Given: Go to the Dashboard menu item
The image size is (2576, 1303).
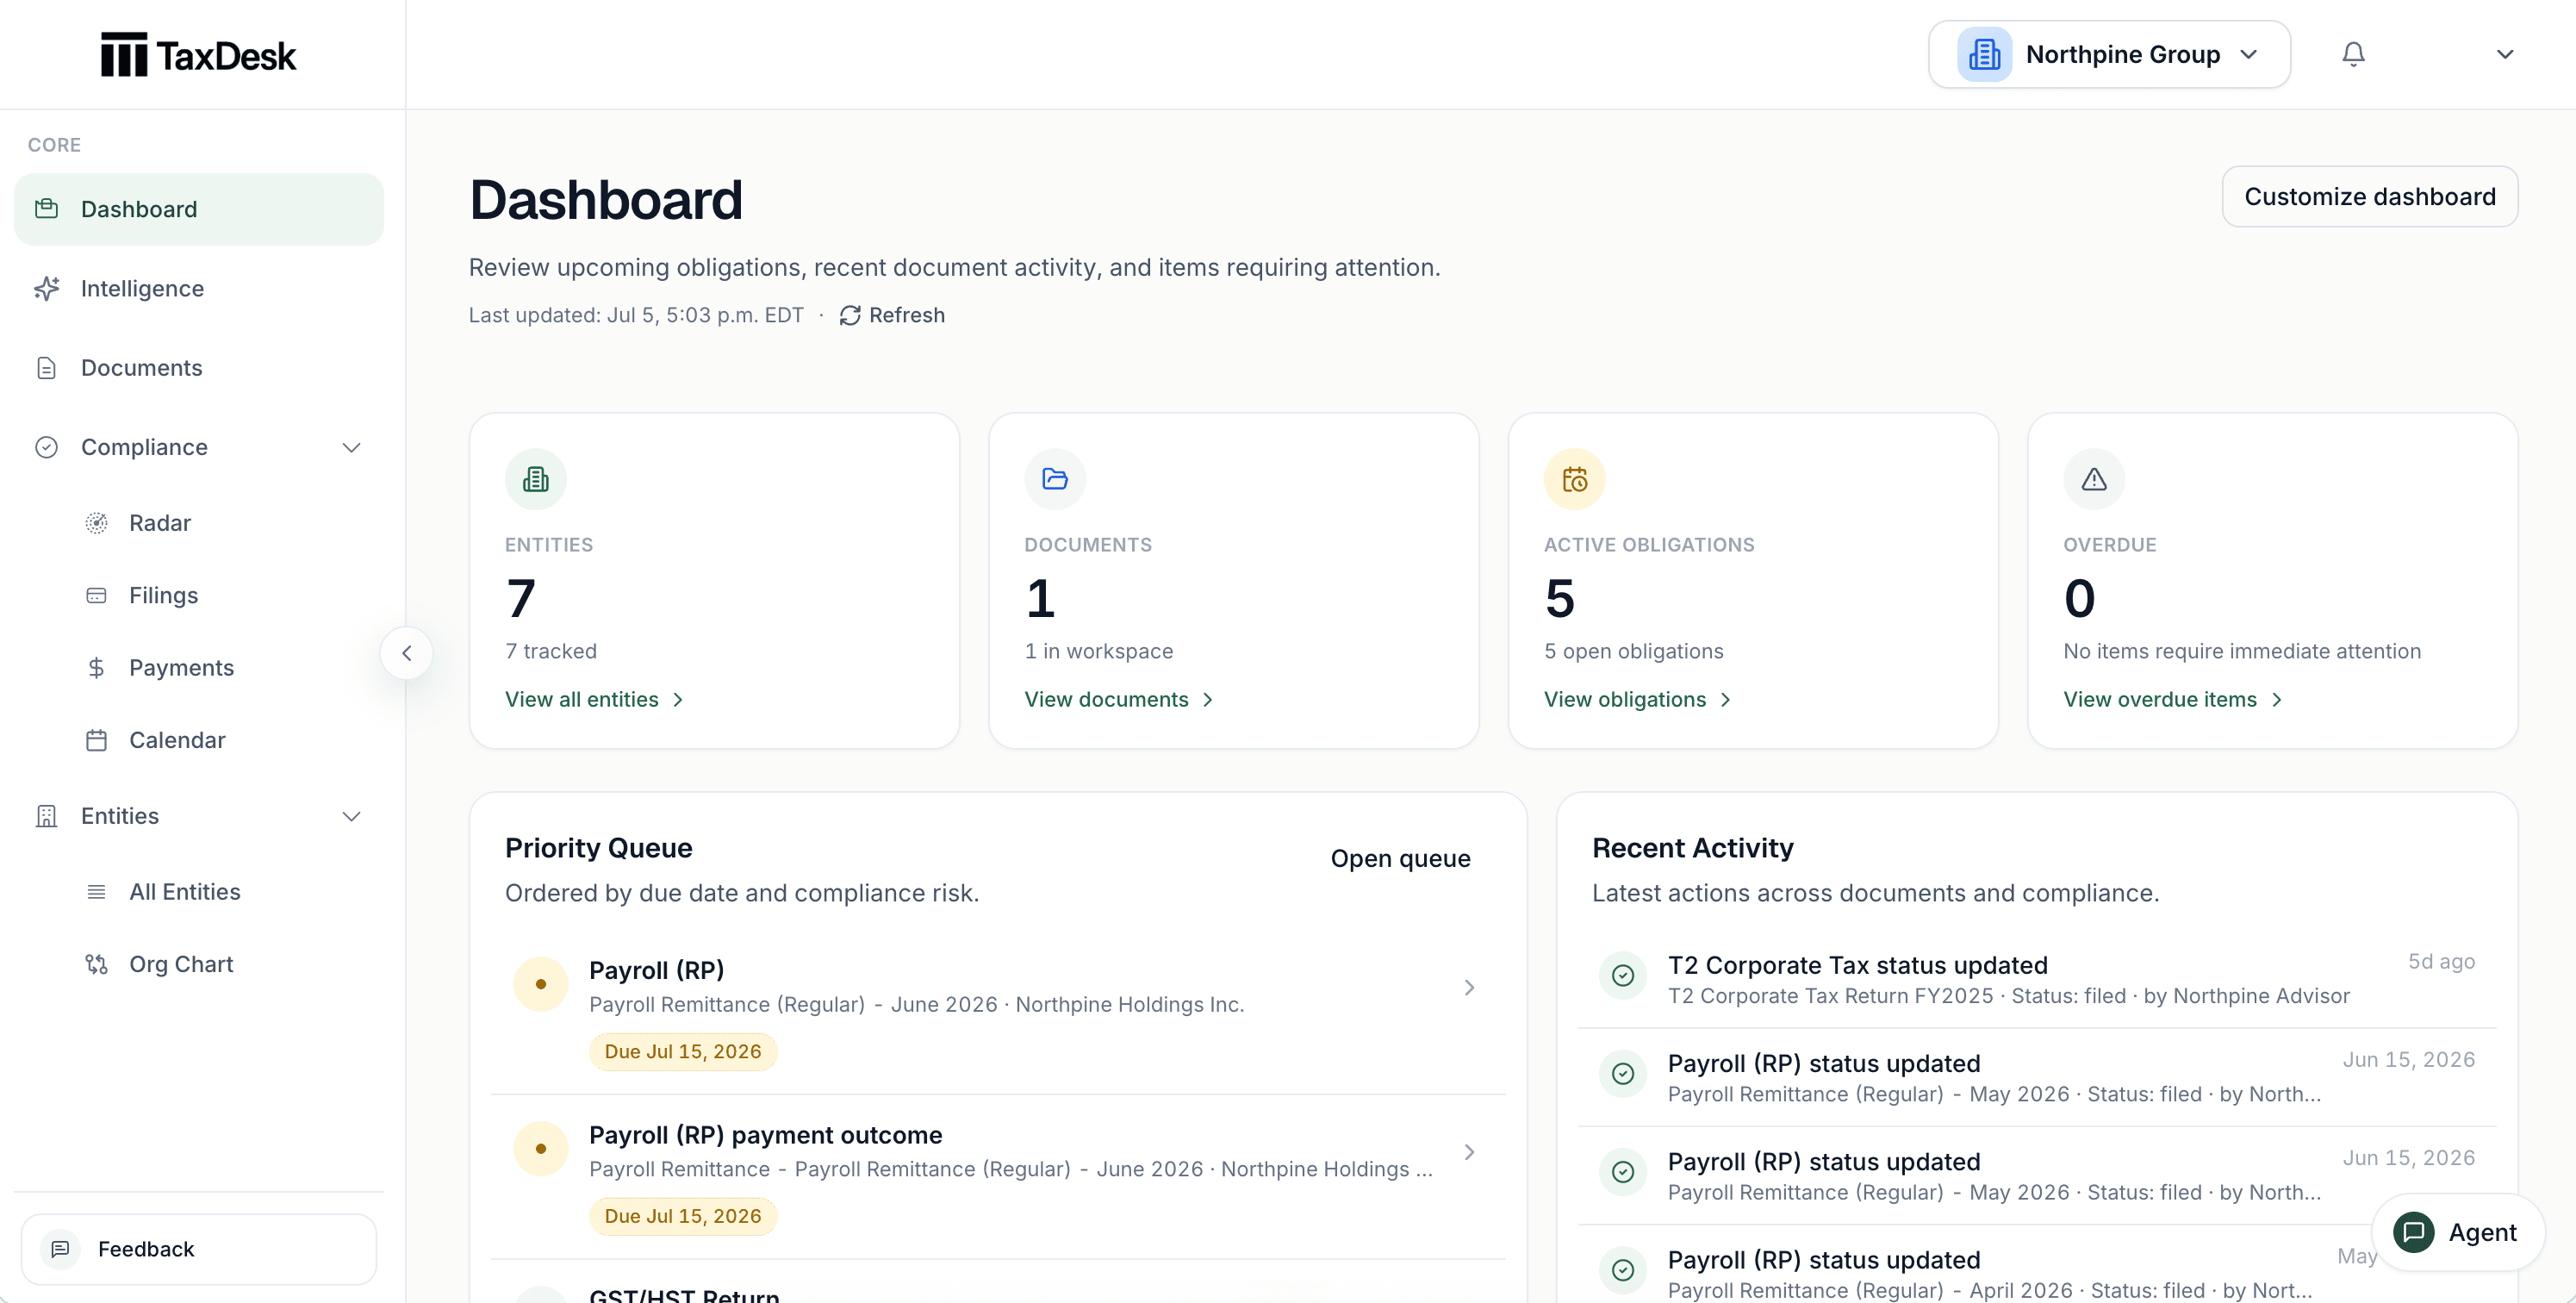Looking at the screenshot, I should [x=199, y=209].
